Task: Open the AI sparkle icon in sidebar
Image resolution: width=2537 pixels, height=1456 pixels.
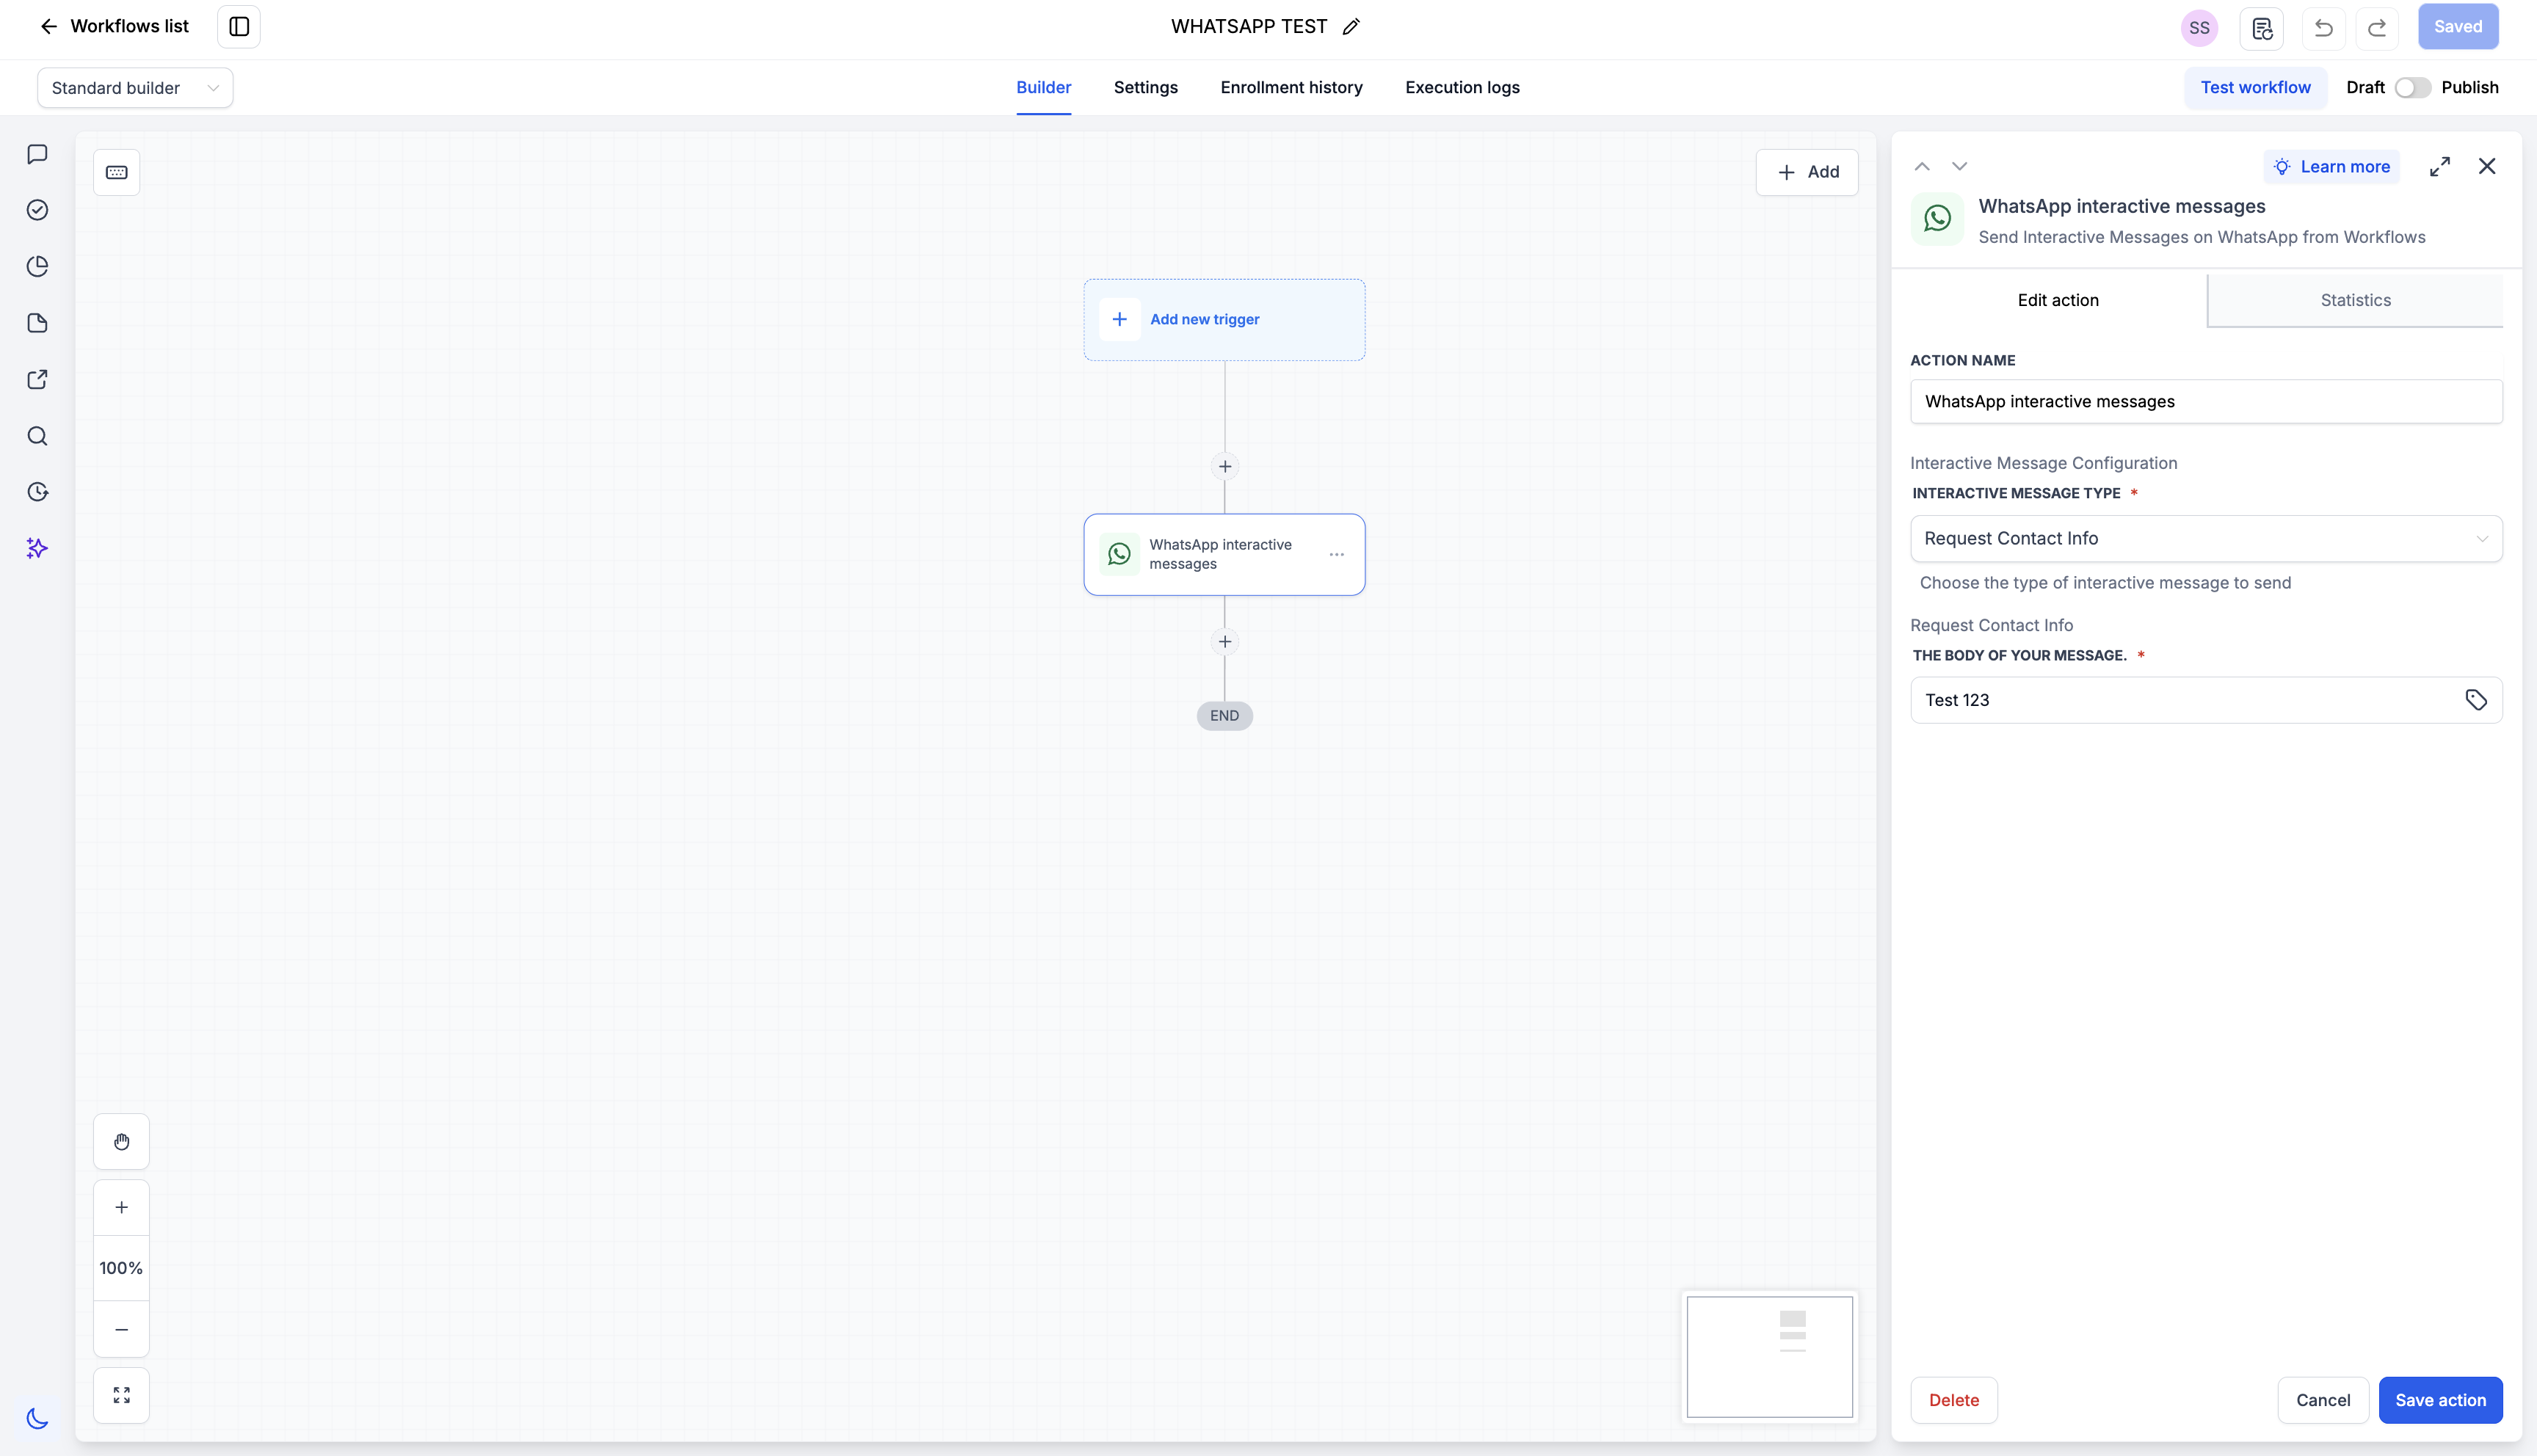Action: (x=37, y=548)
